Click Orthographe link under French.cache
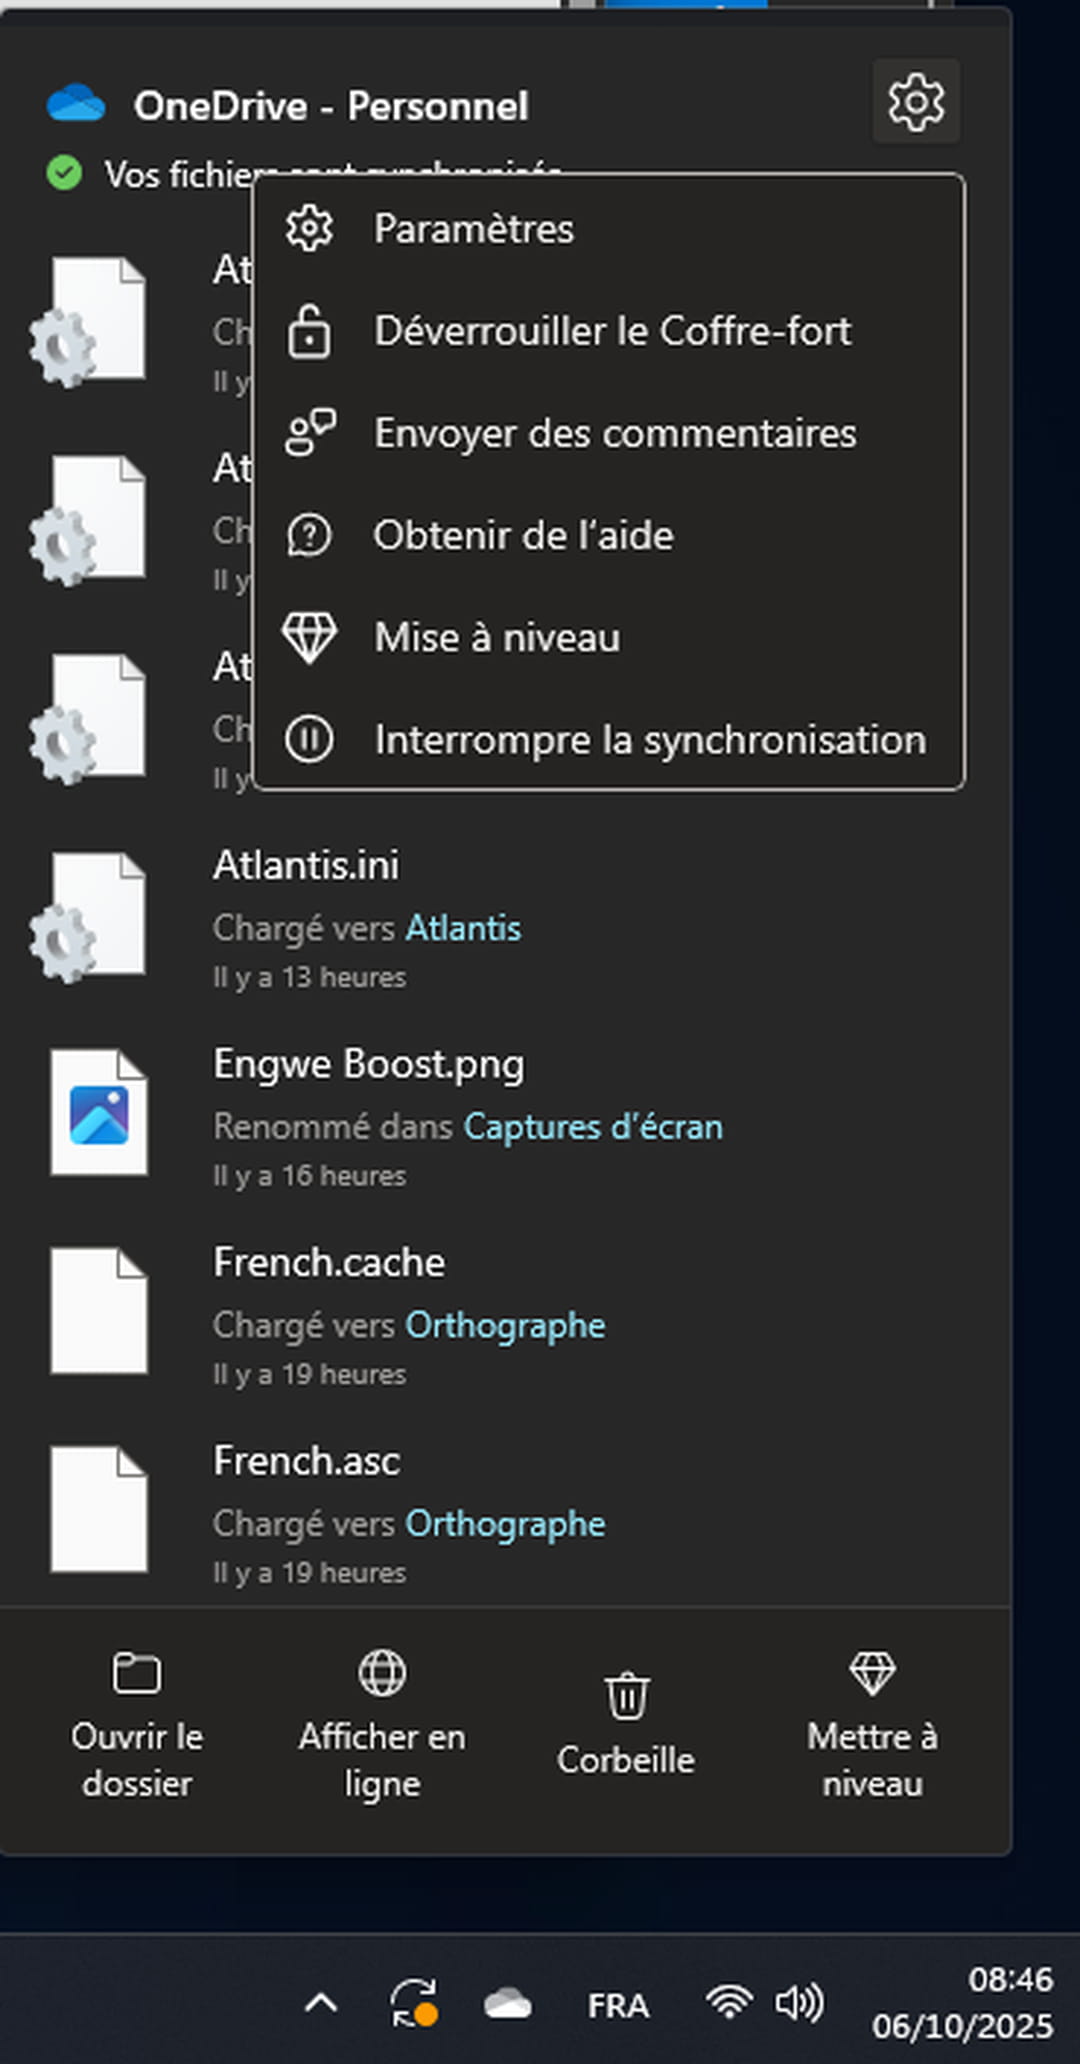Viewport: 1080px width, 2064px height. click(505, 1325)
